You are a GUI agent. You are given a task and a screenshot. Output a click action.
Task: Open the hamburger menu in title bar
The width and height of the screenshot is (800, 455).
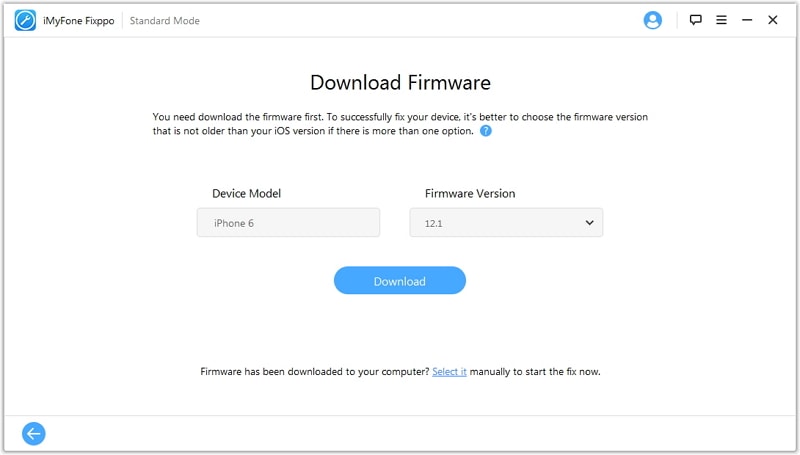[721, 20]
